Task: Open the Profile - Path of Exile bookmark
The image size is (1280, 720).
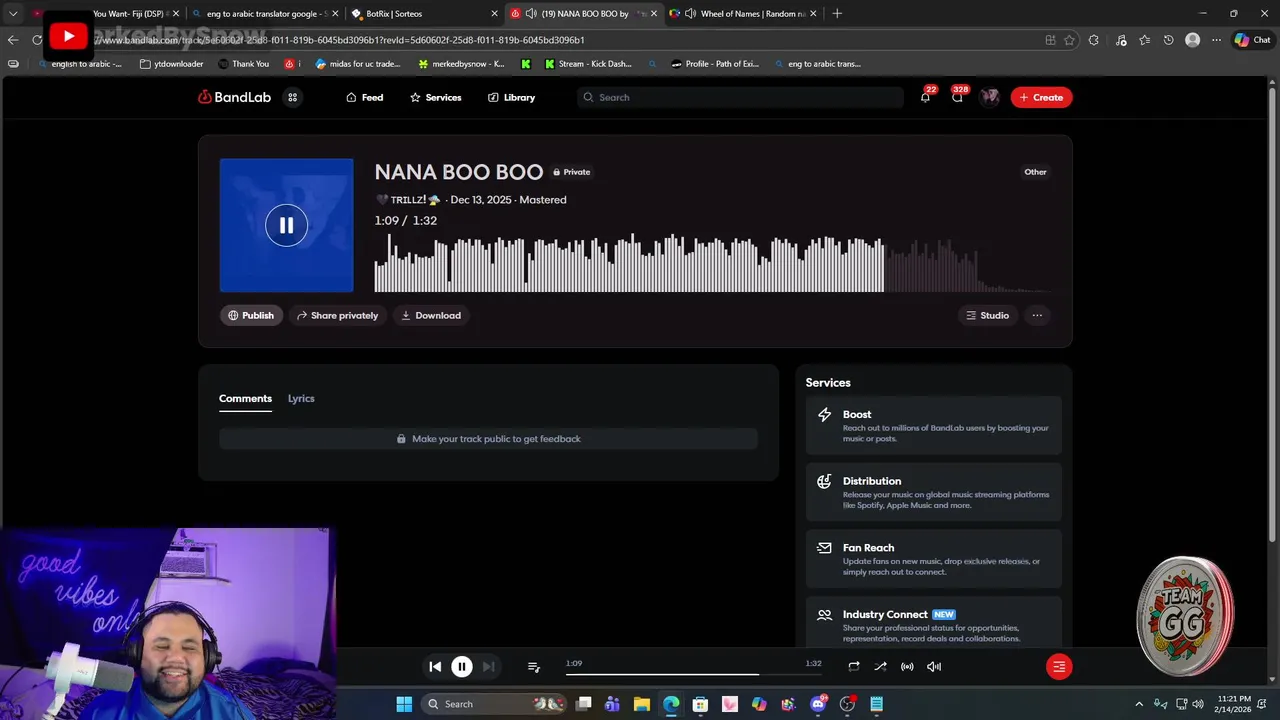Action: (x=715, y=64)
